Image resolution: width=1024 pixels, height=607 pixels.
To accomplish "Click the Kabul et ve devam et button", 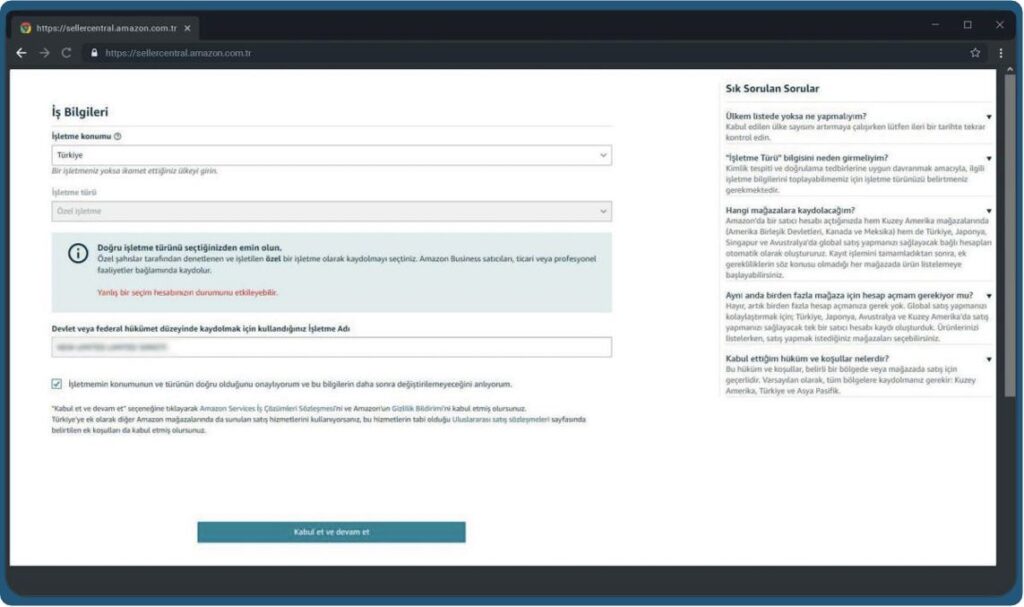I will (332, 532).
